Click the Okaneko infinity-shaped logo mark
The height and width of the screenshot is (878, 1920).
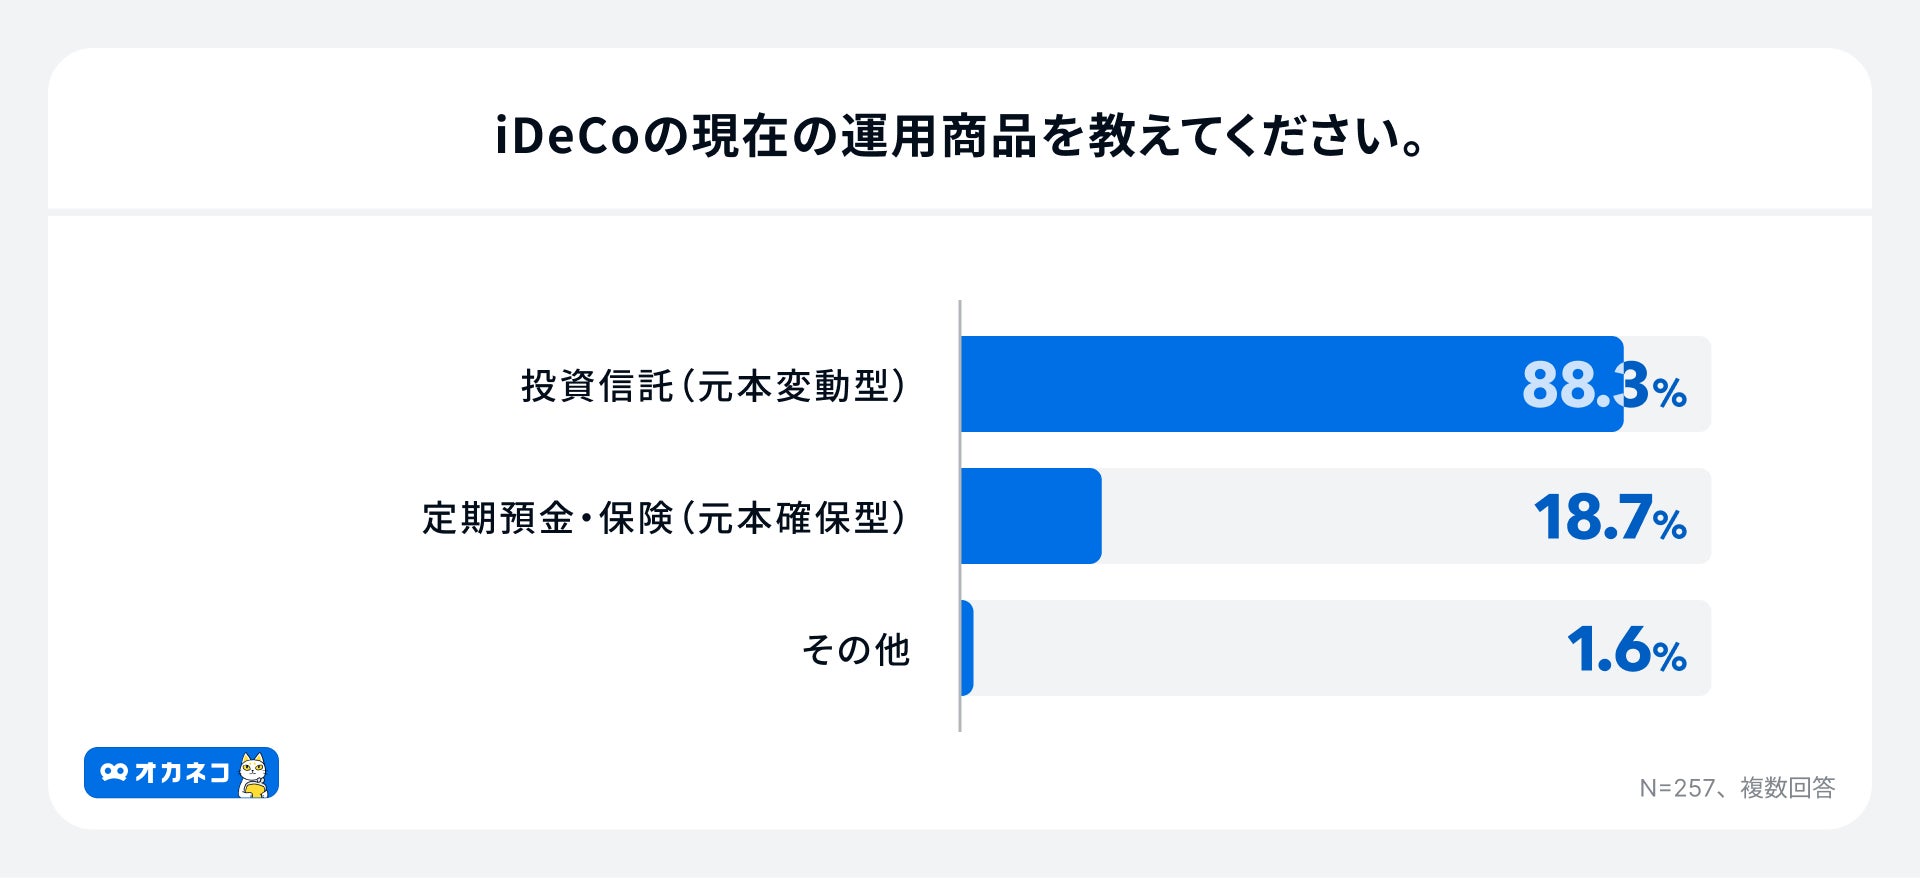click(114, 773)
